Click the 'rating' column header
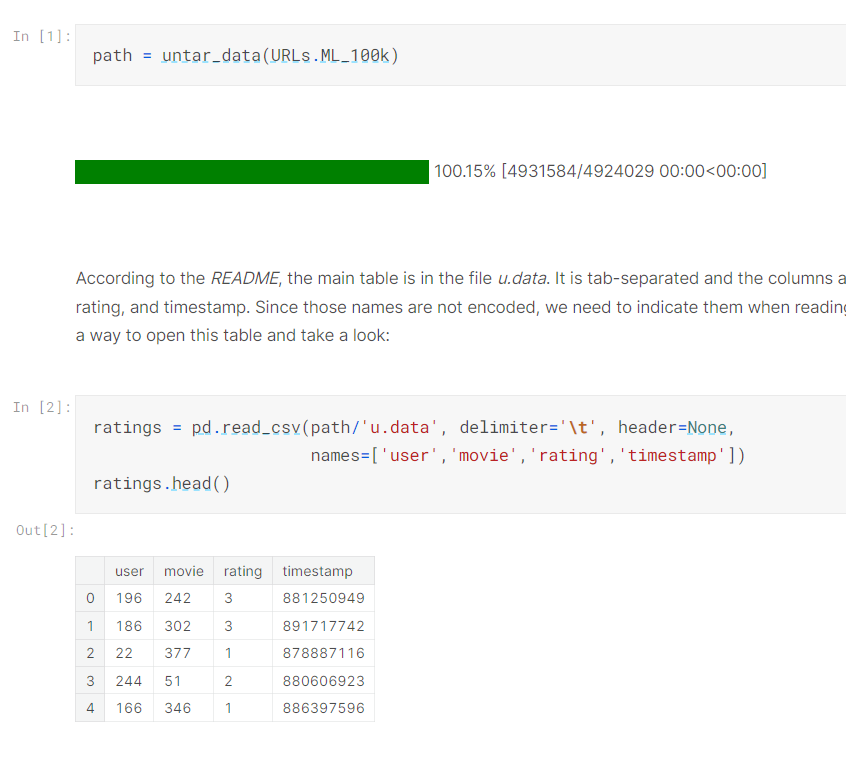This screenshot has width=846, height=775. (243, 571)
